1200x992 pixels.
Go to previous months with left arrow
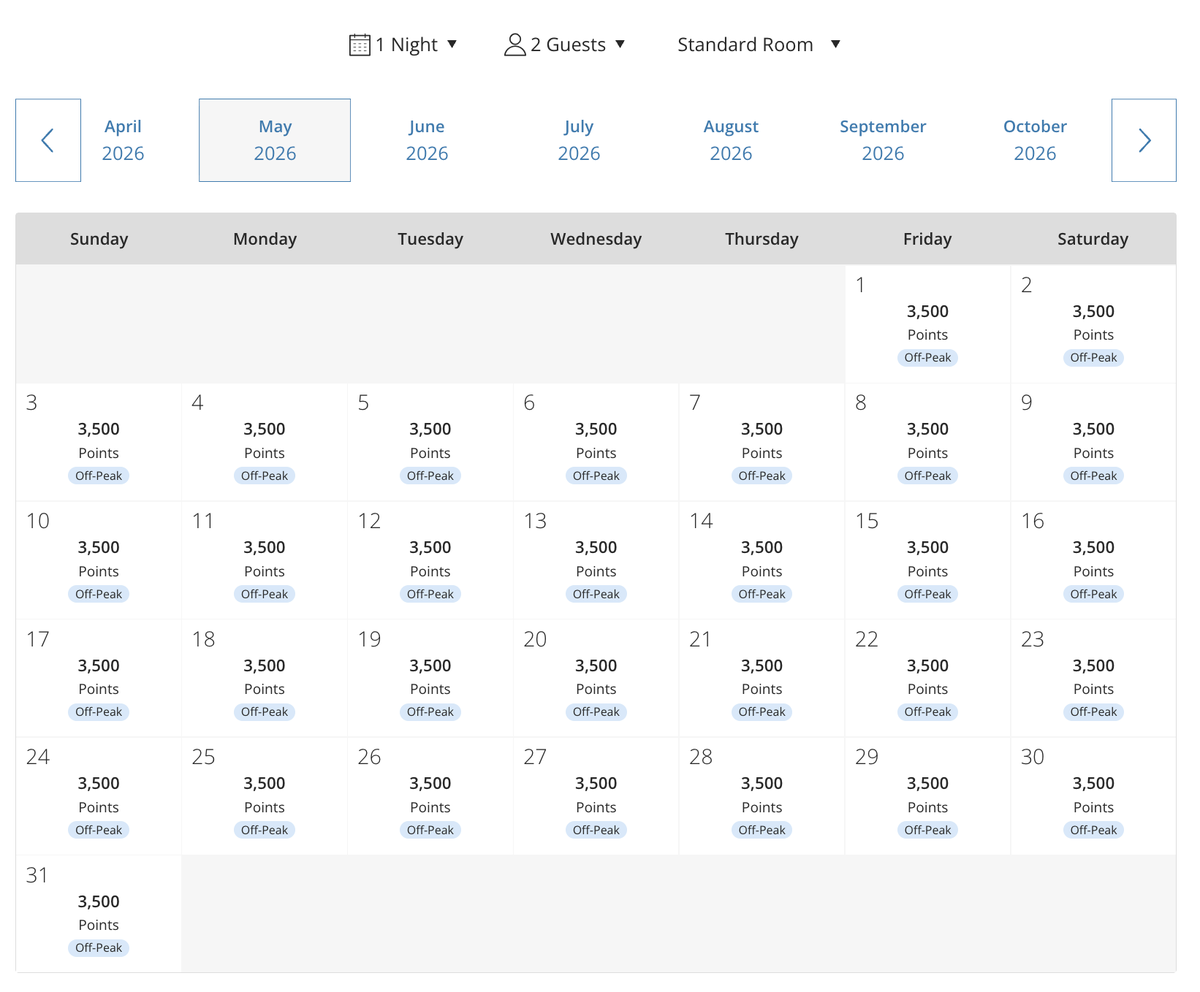(48, 140)
